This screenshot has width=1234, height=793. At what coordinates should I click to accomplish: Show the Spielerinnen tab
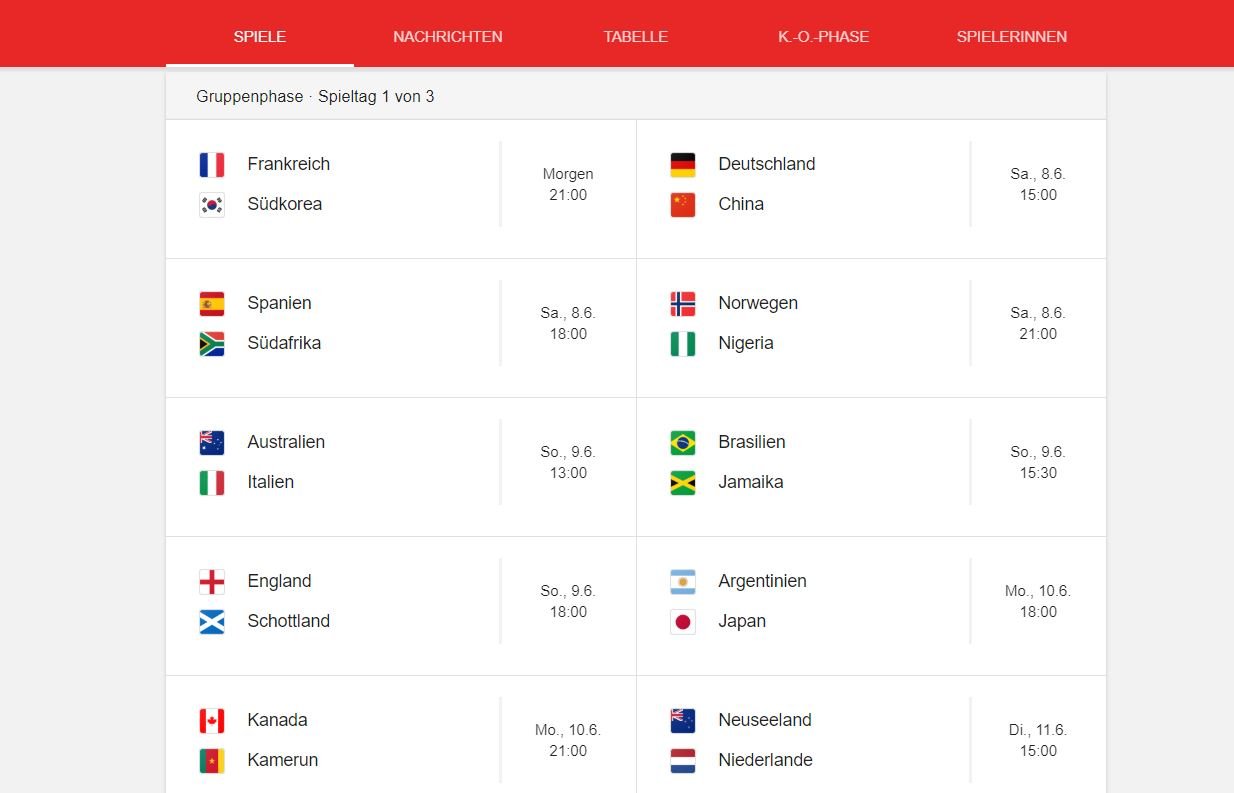point(1011,37)
